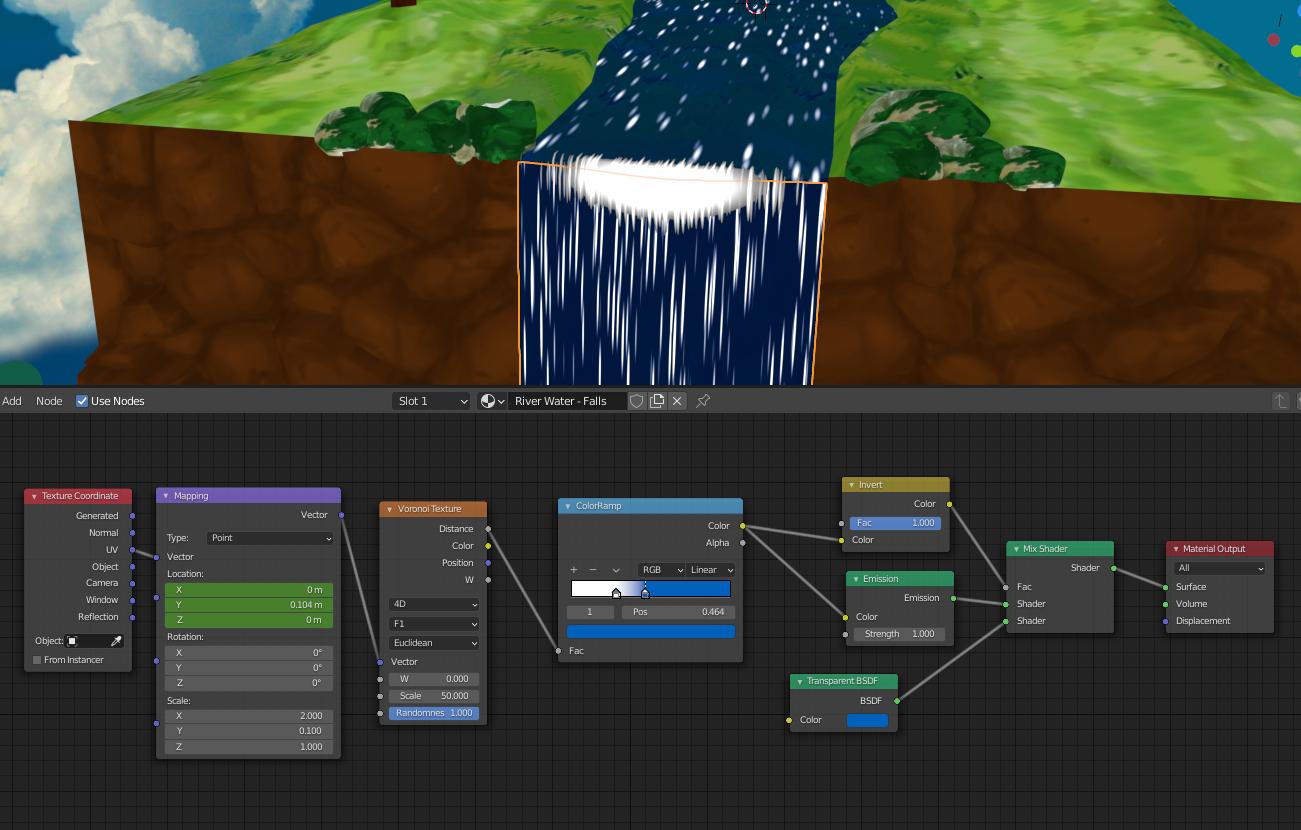
Task: Duplicate material with new-copy icon
Action: pos(657,401)
